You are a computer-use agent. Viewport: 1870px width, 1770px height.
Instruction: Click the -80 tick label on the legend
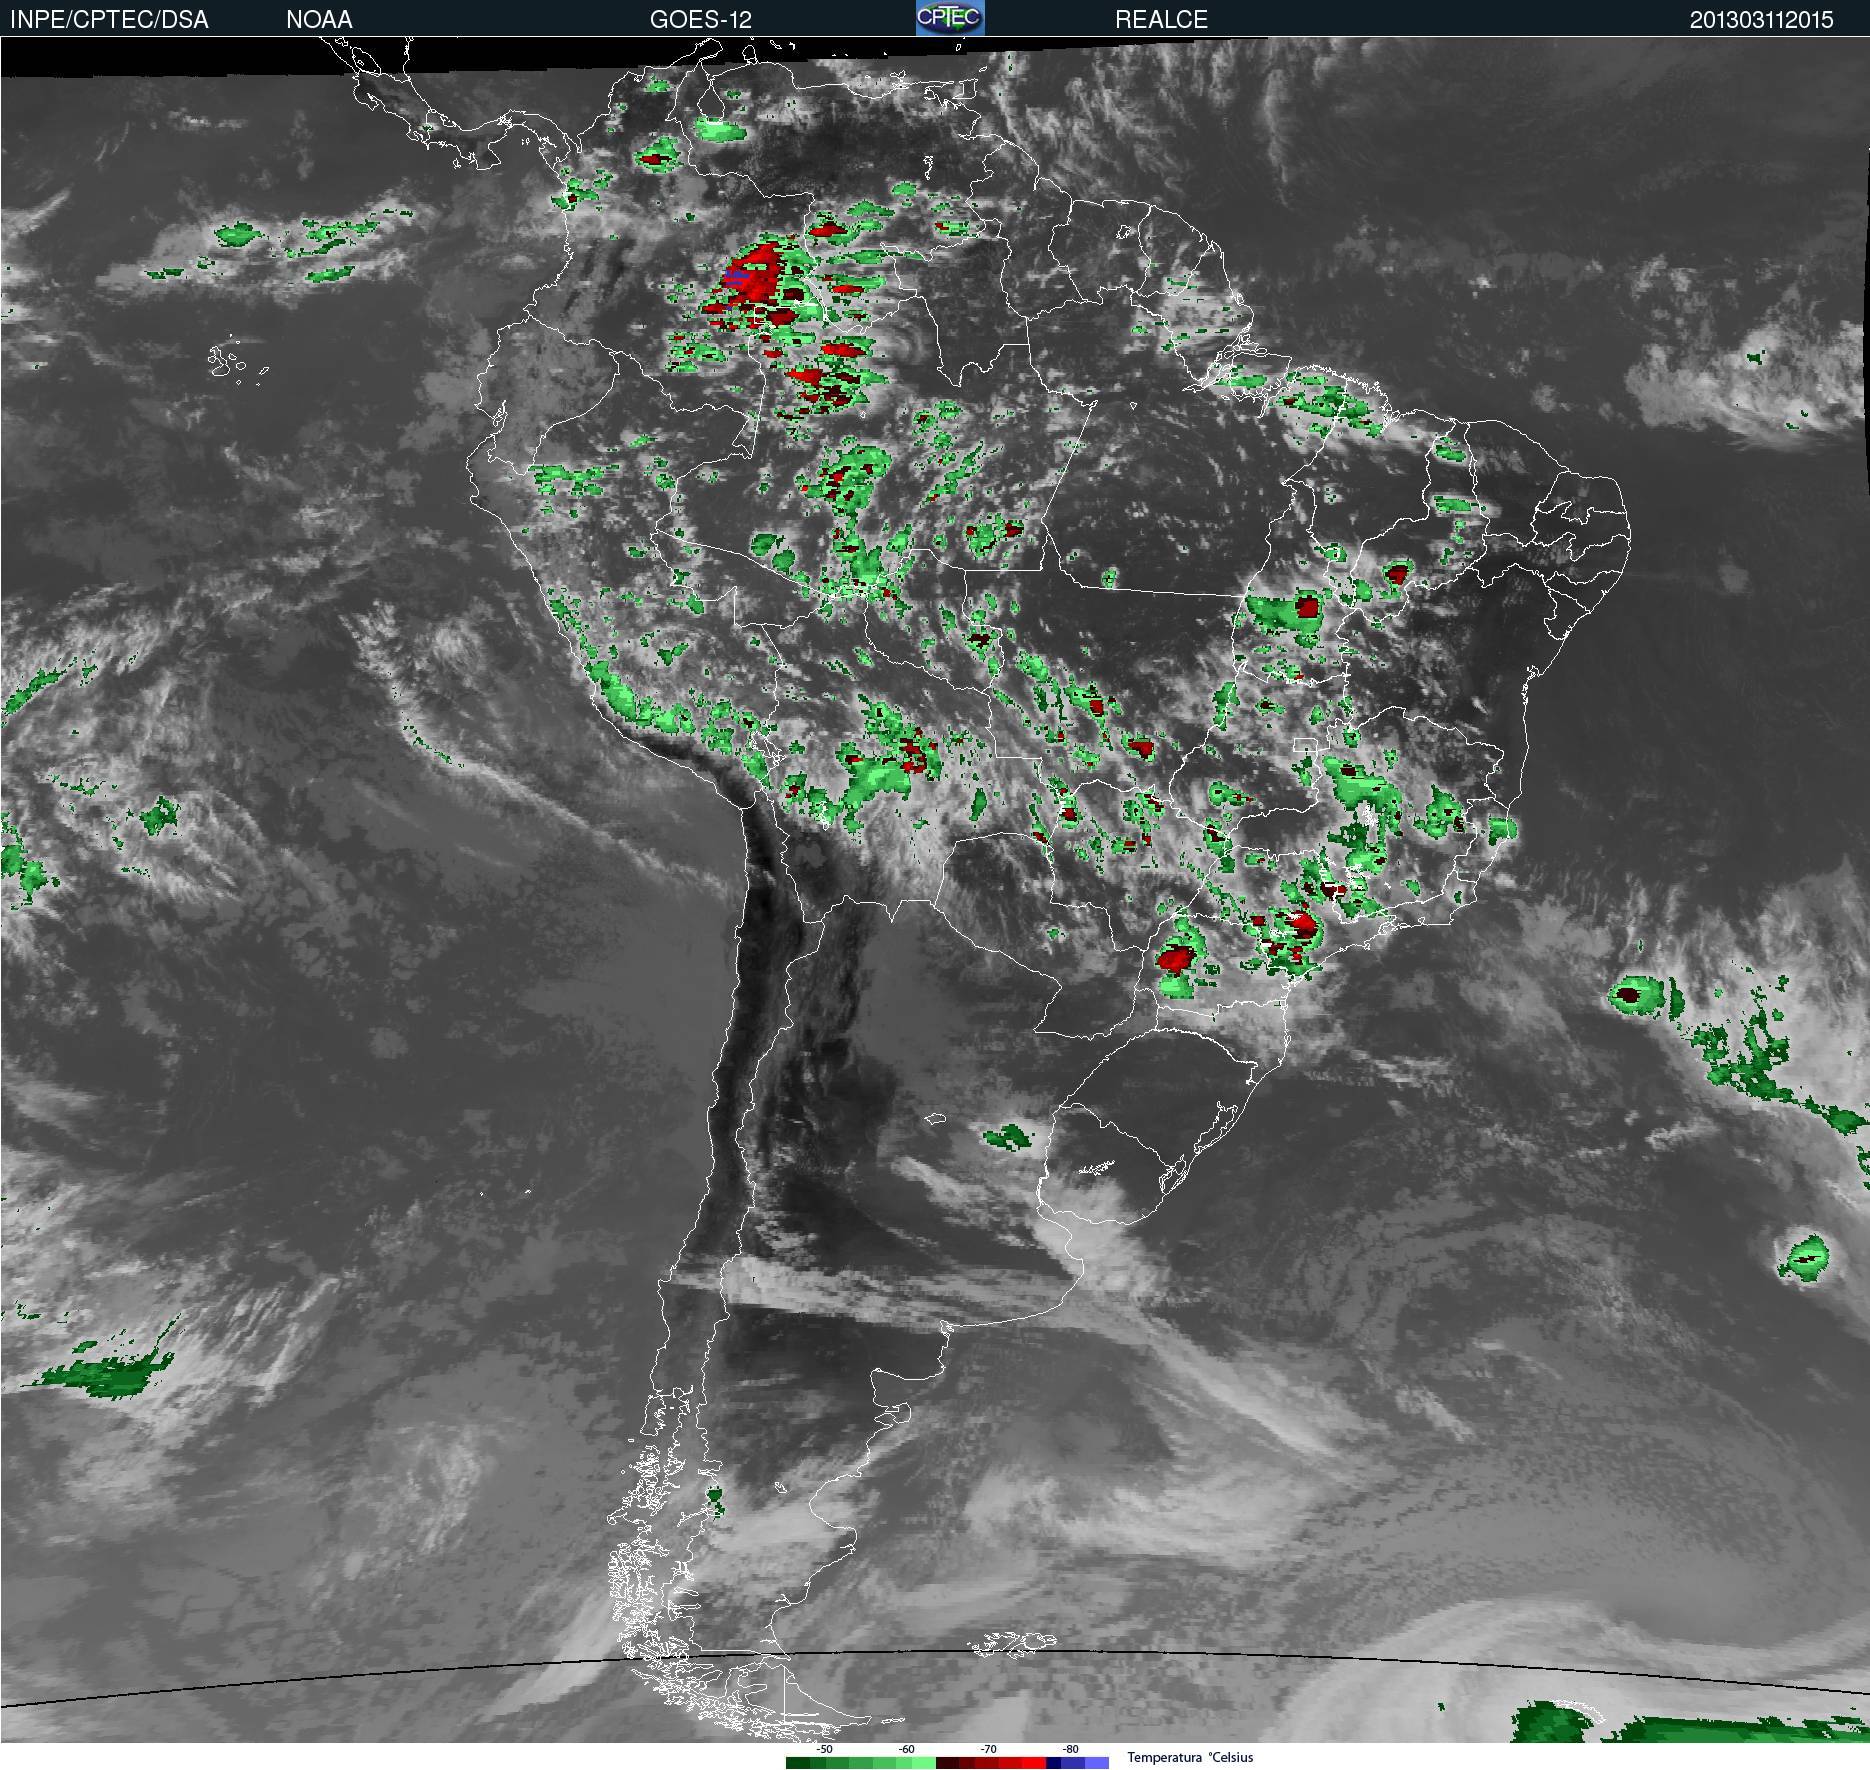pyautogui.click(x=1070, y=1749)
